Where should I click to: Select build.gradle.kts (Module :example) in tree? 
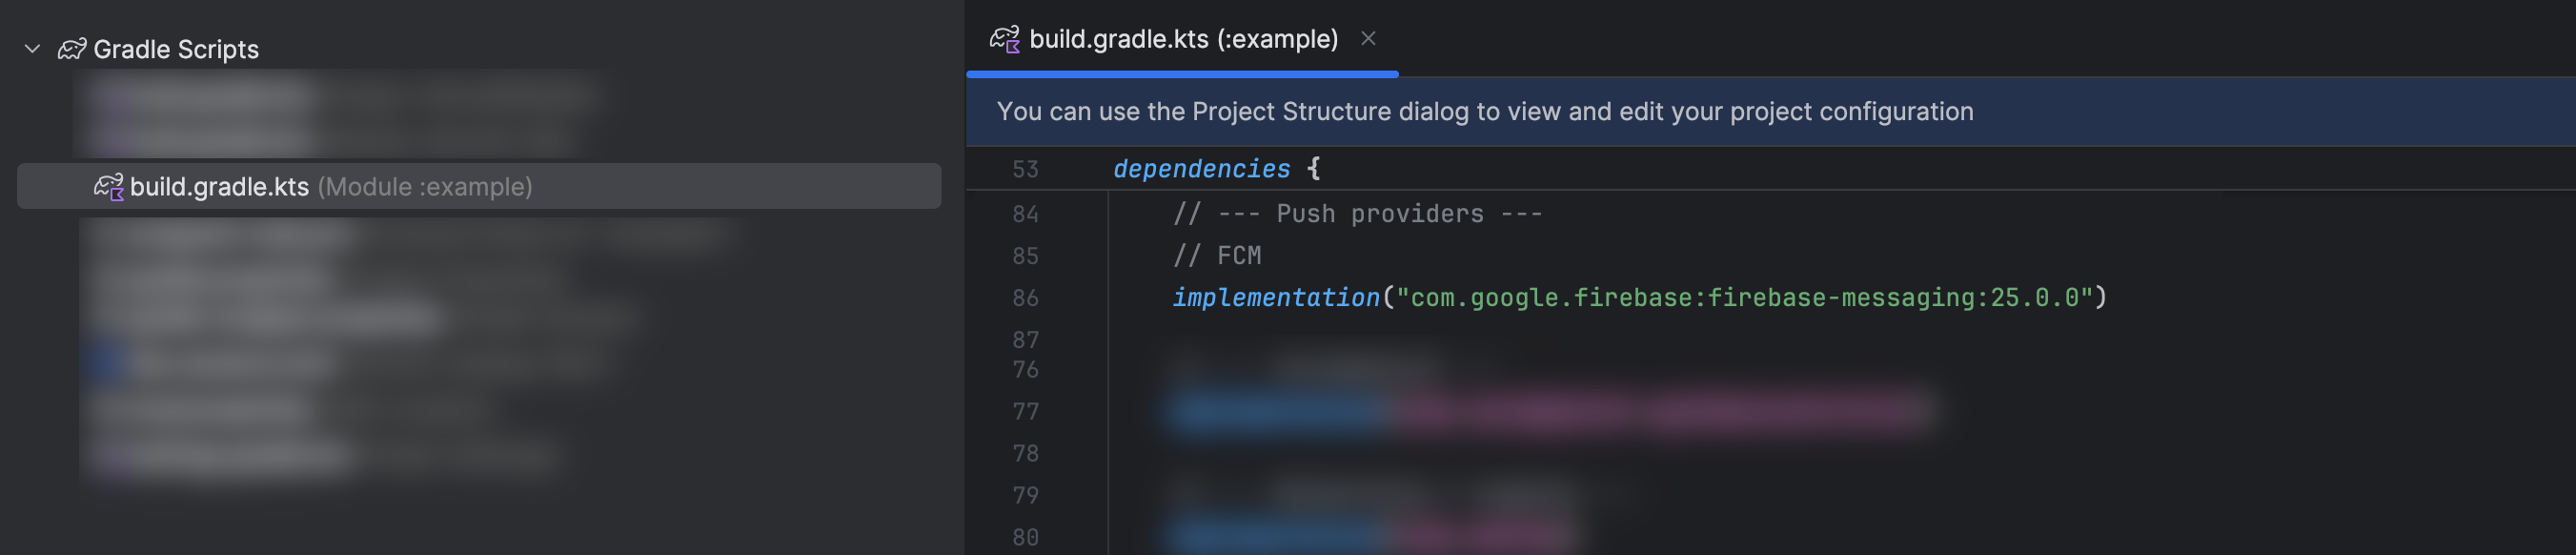pyautogui.click(x=330, y=187)
